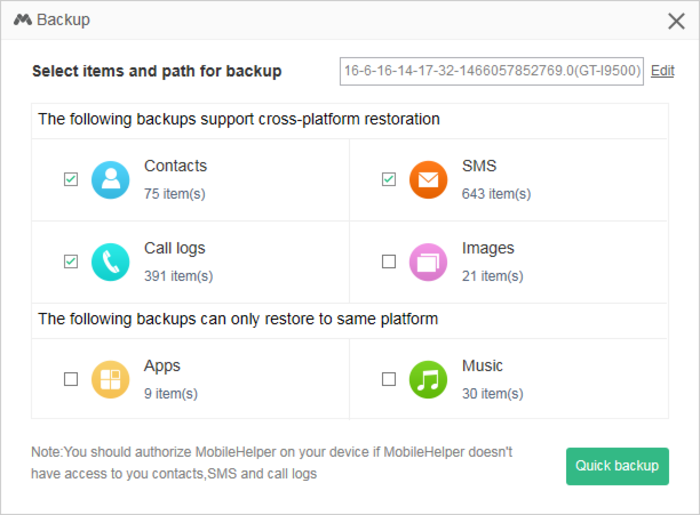Uncheck the Contacts checkbox
The height and width of the screenshot is (515, 700).
(71, 180)
